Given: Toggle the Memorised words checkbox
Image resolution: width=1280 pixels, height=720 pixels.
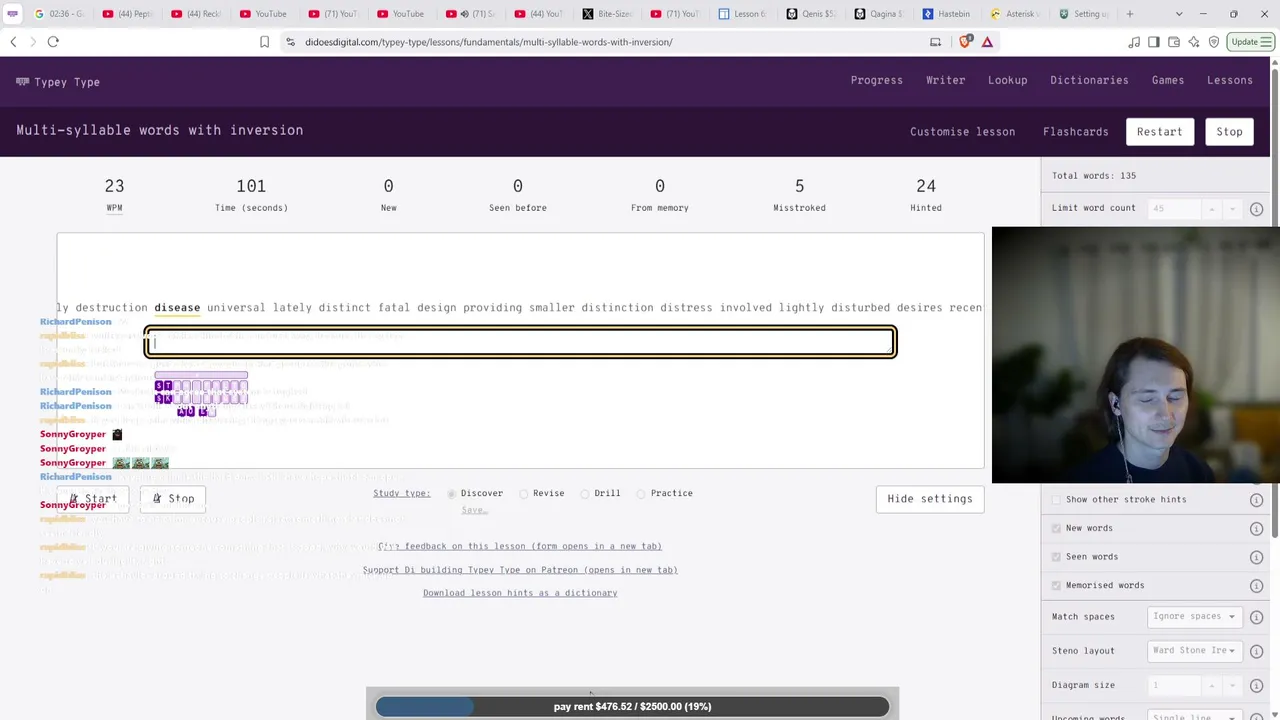Looking at the screenshot, I should [1056, 585].
